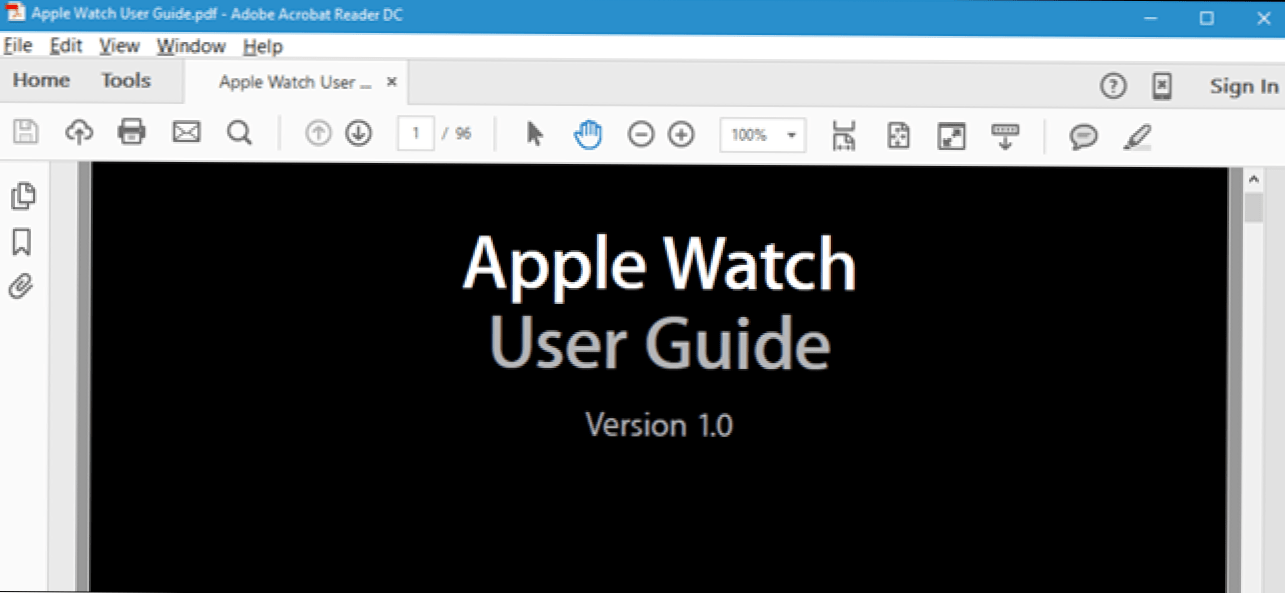Switch to the Tools tab
The image size is (1285, 593).
(x=126, y=80)
